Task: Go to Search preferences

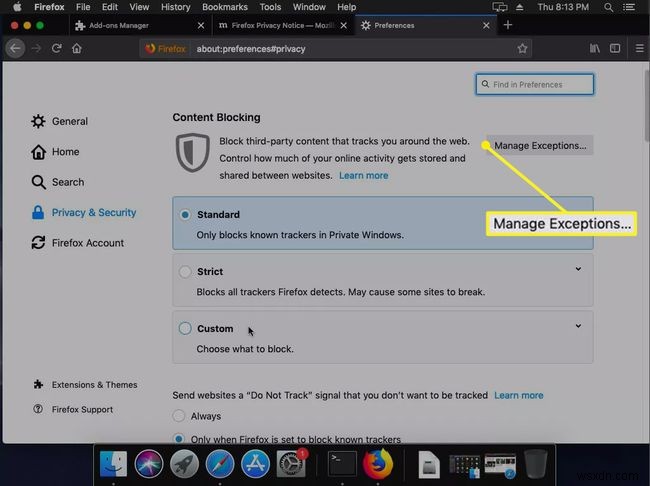Action: 58,182
